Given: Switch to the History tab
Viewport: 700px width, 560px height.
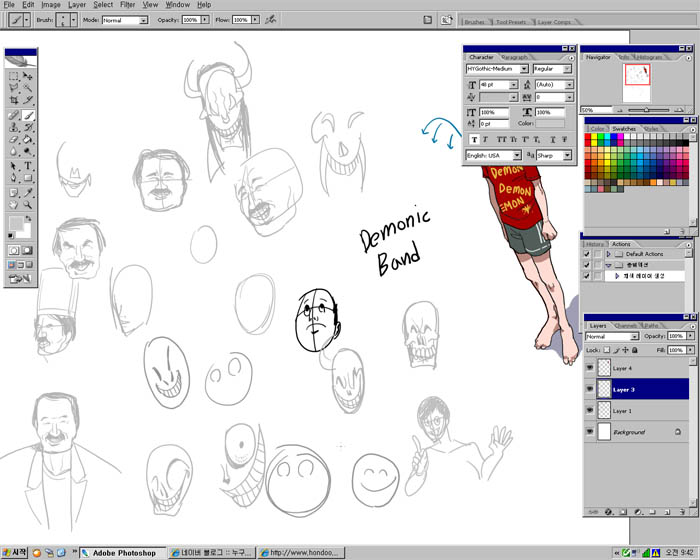Looking at the screenshot, I should 594,244.
